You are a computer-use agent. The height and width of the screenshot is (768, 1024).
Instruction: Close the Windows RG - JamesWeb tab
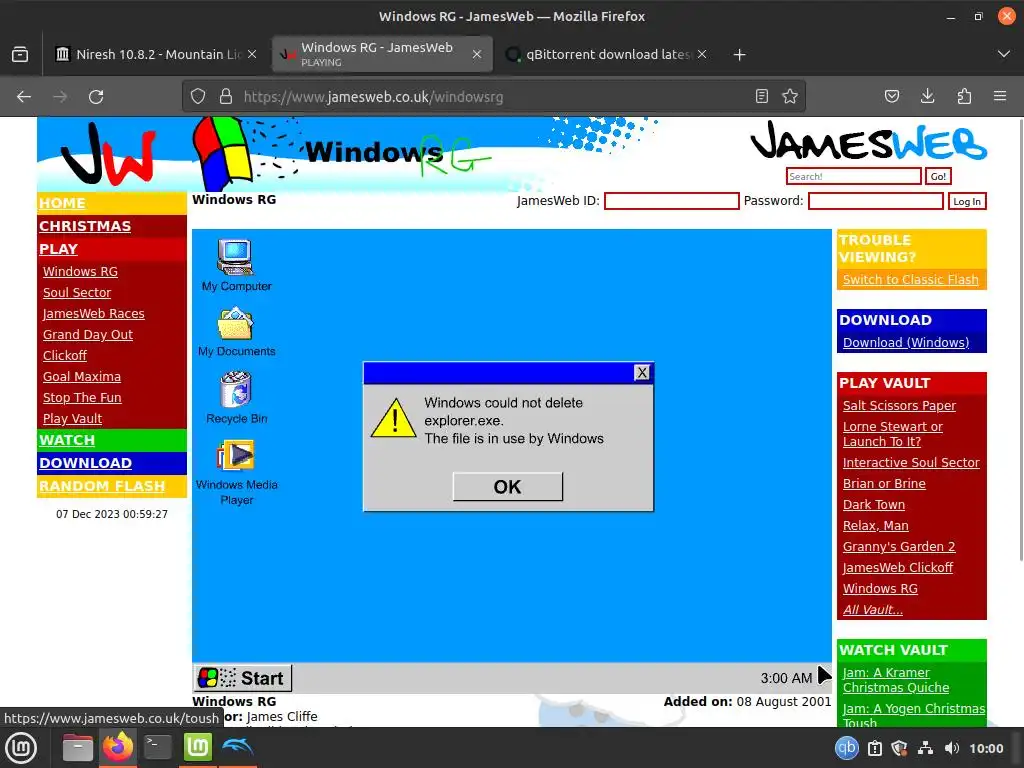[477, 54]
